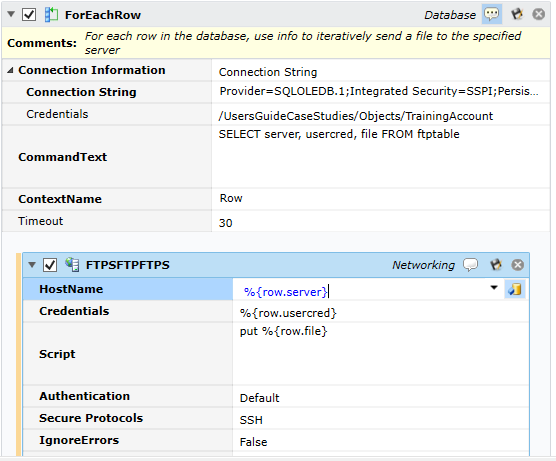
Task: Delete the FTPSFTPFTPS activity
Action: click(x=518, y=265)
